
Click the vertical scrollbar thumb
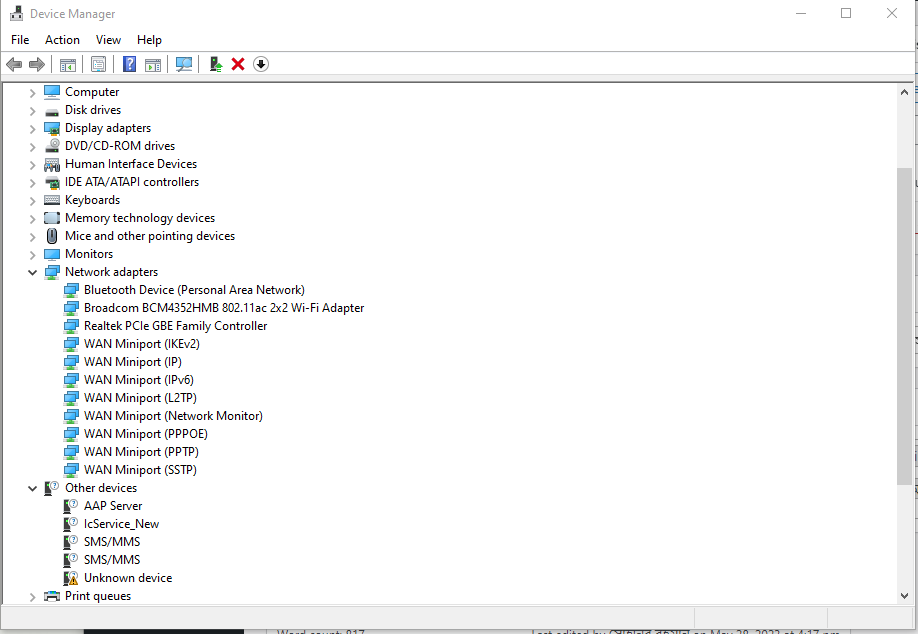tap(904, 326)
